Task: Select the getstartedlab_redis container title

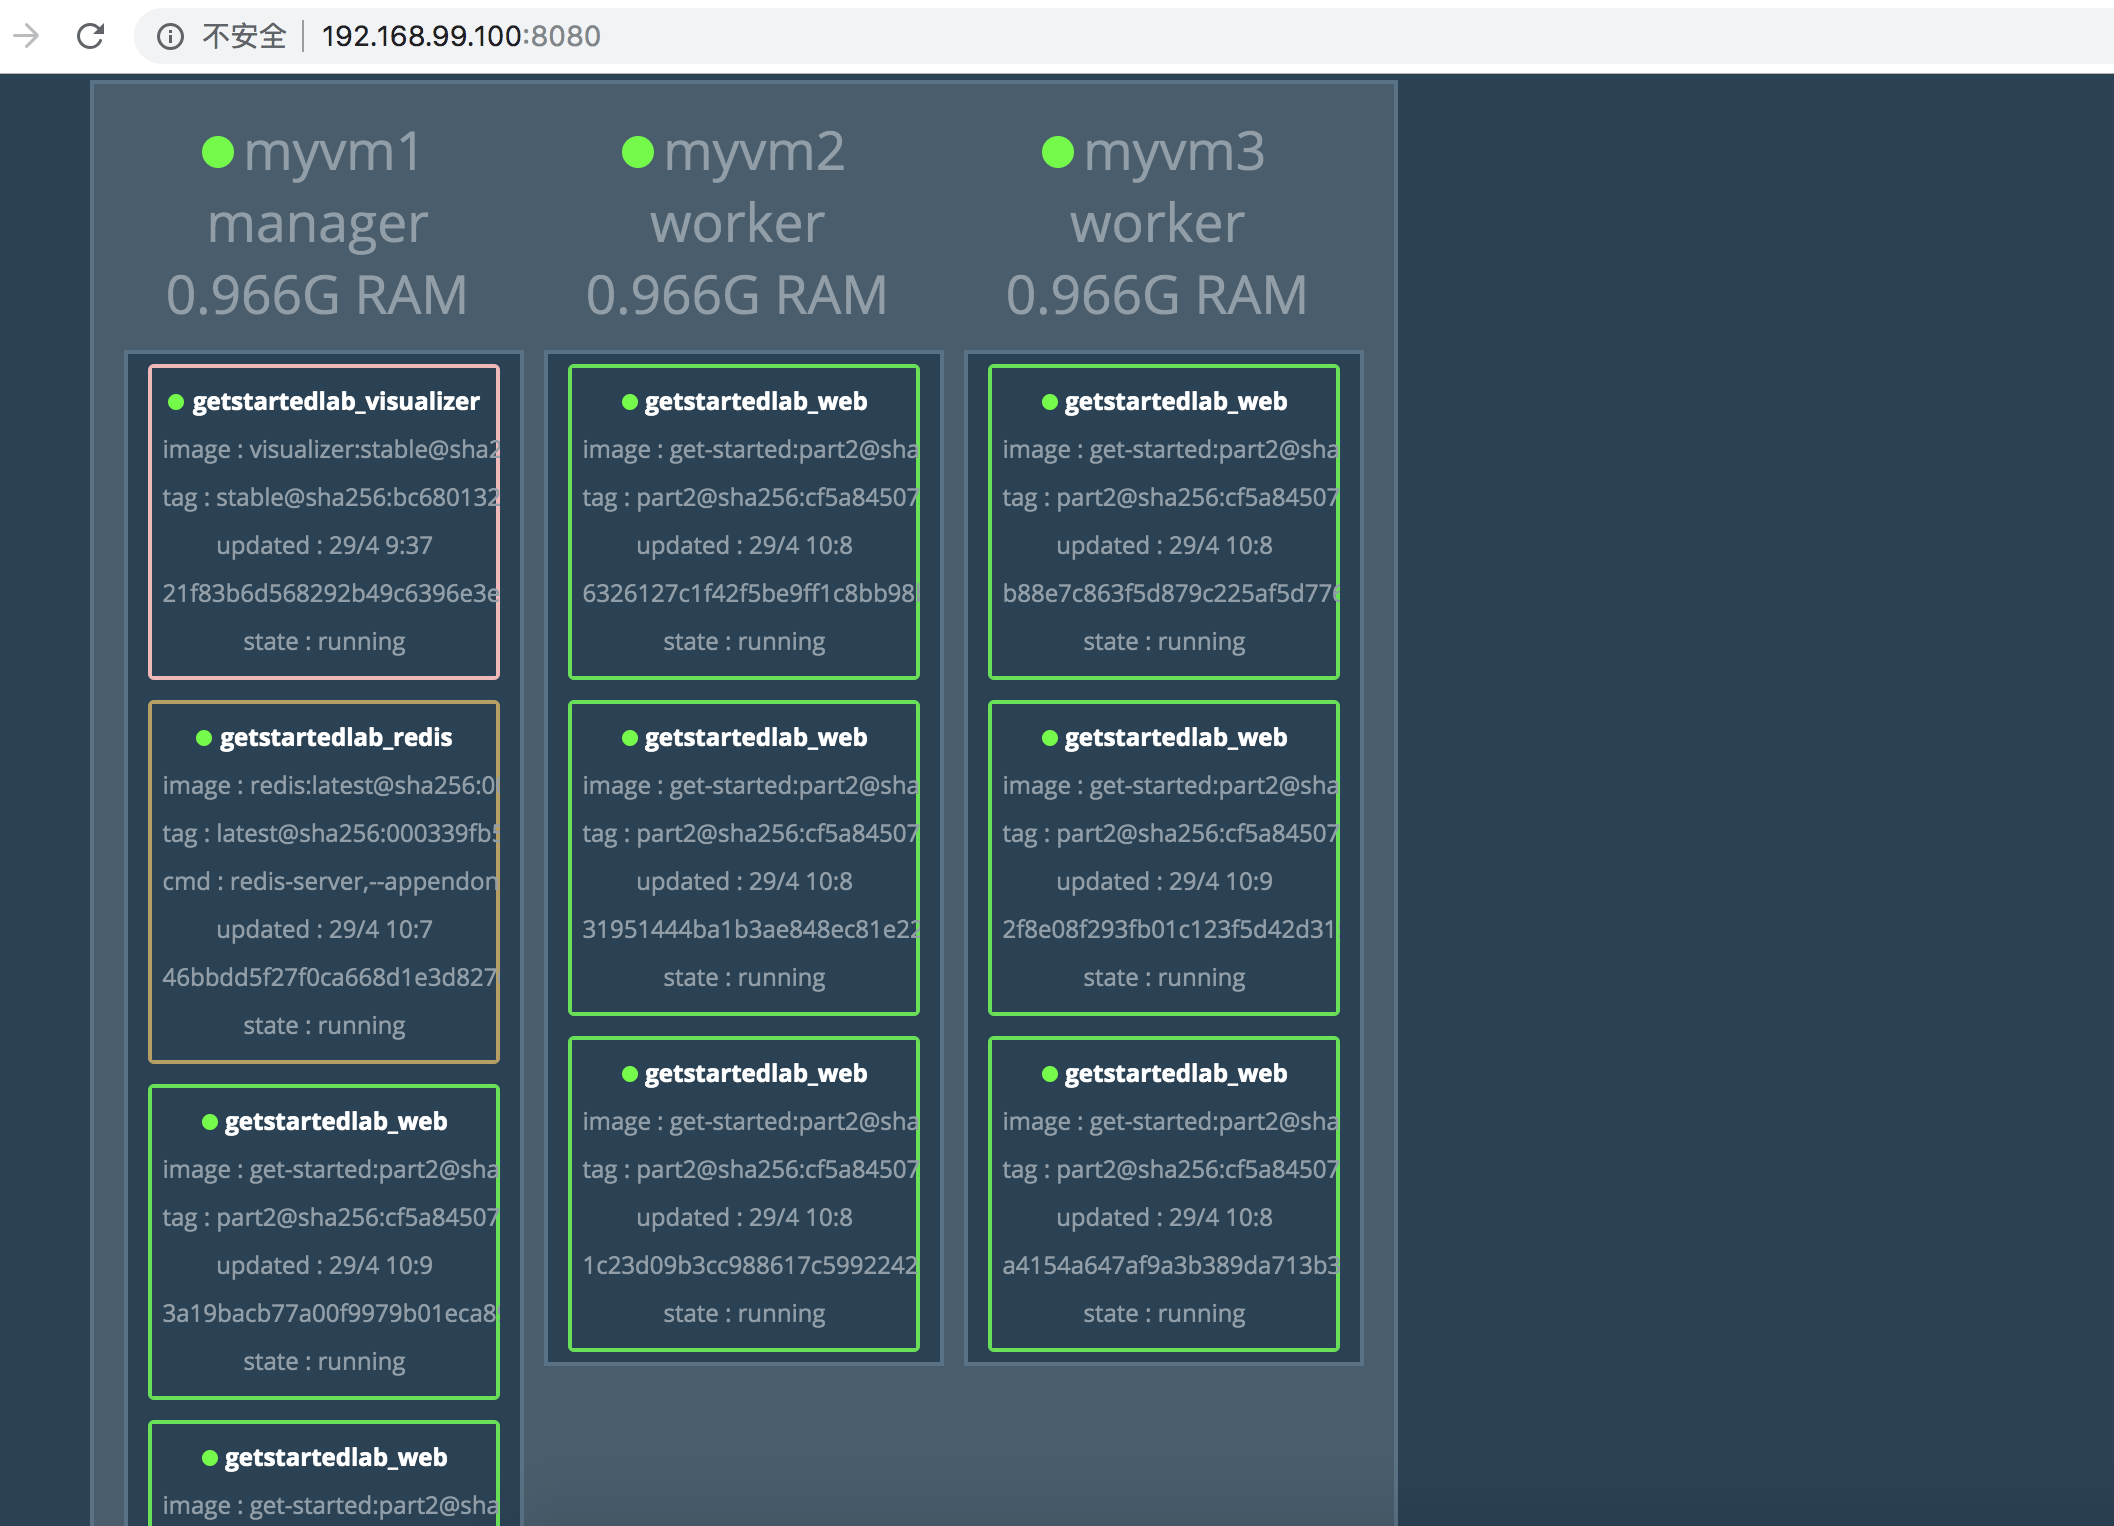Action: tap(336, 738)
